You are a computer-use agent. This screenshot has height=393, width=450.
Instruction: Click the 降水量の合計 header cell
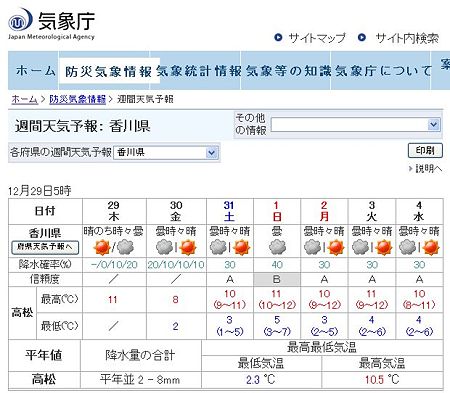coord(140,355)
